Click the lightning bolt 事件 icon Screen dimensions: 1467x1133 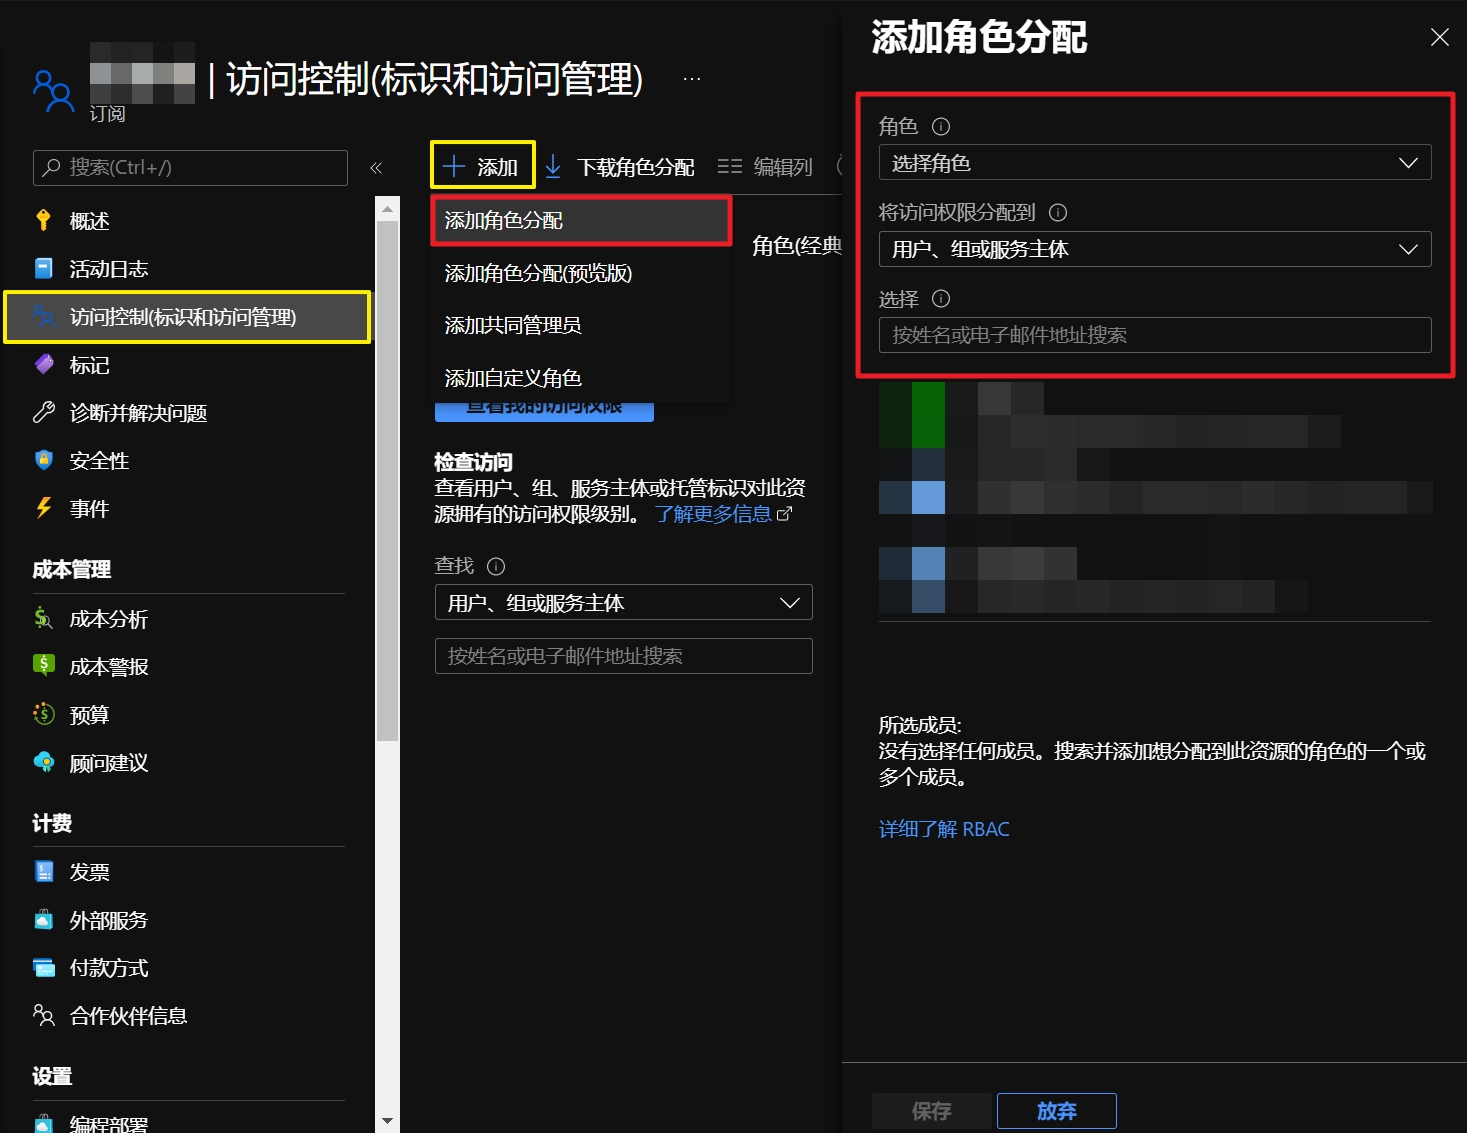pyautogui.click(x=43, y=508)
